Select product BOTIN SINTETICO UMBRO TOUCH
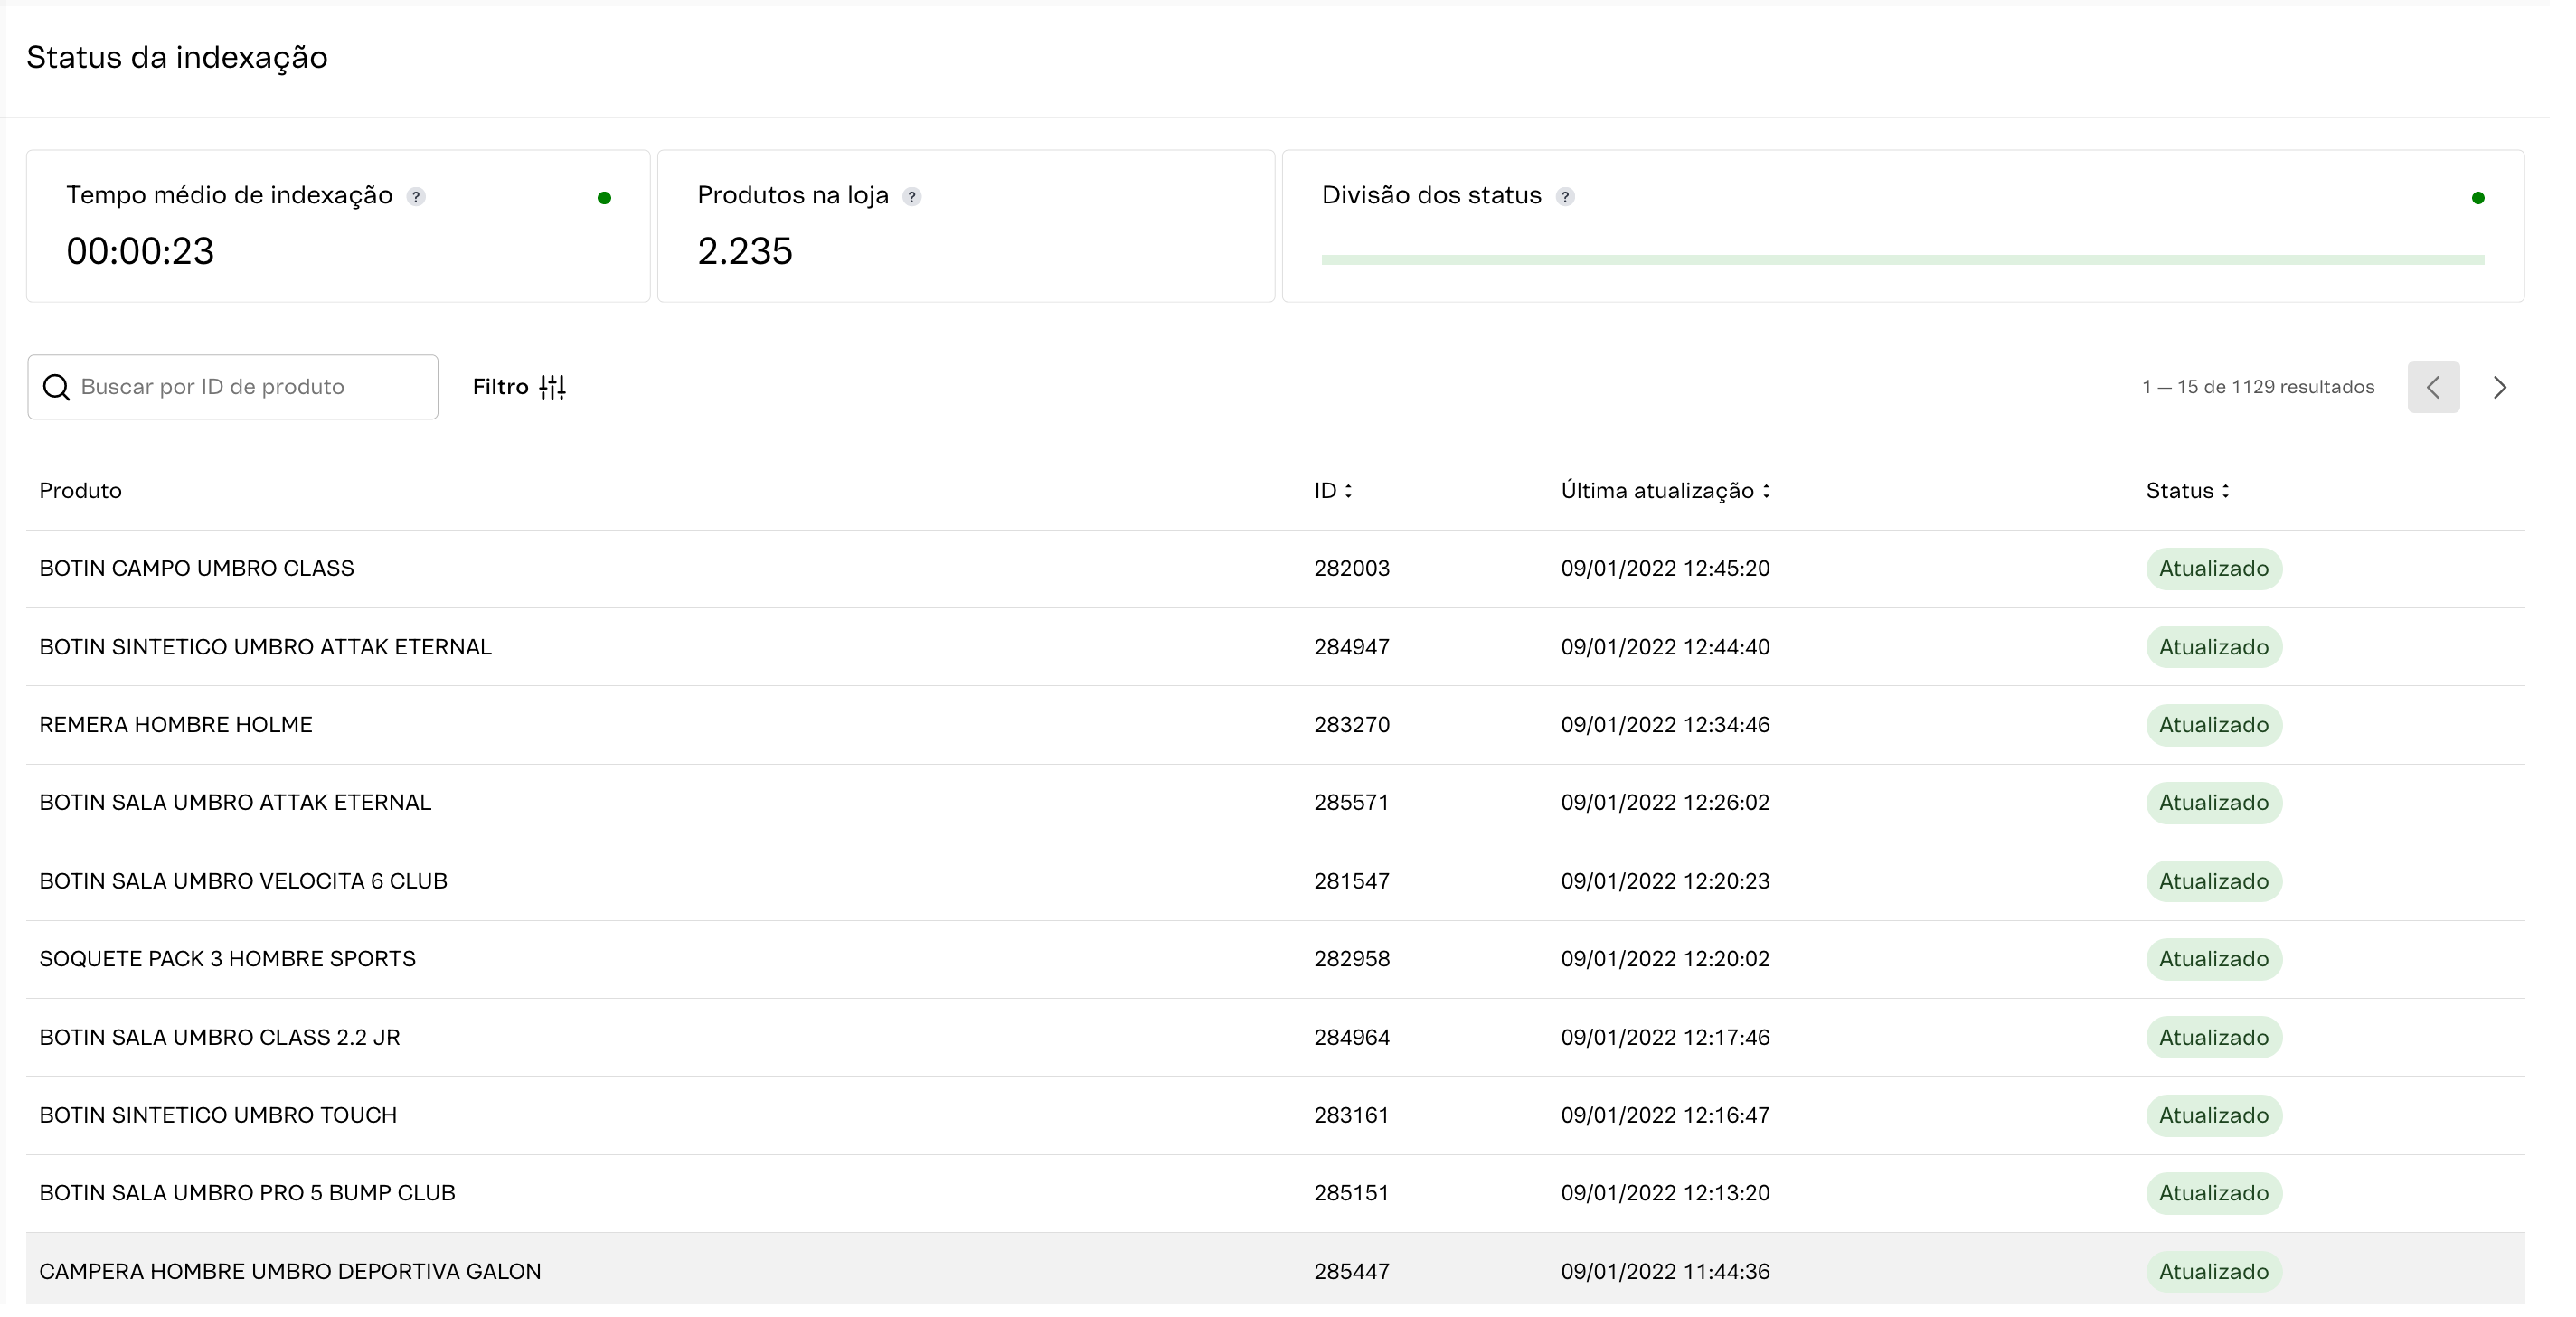This screenshot has width=2576, height=1317. point(217,1115)
